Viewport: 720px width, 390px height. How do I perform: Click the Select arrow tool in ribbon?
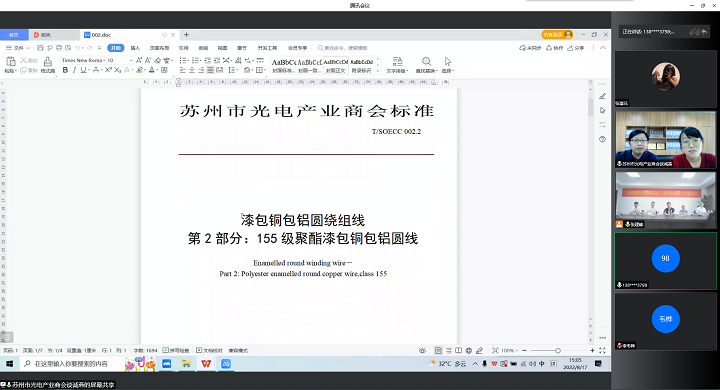click(x=448, y=65)
